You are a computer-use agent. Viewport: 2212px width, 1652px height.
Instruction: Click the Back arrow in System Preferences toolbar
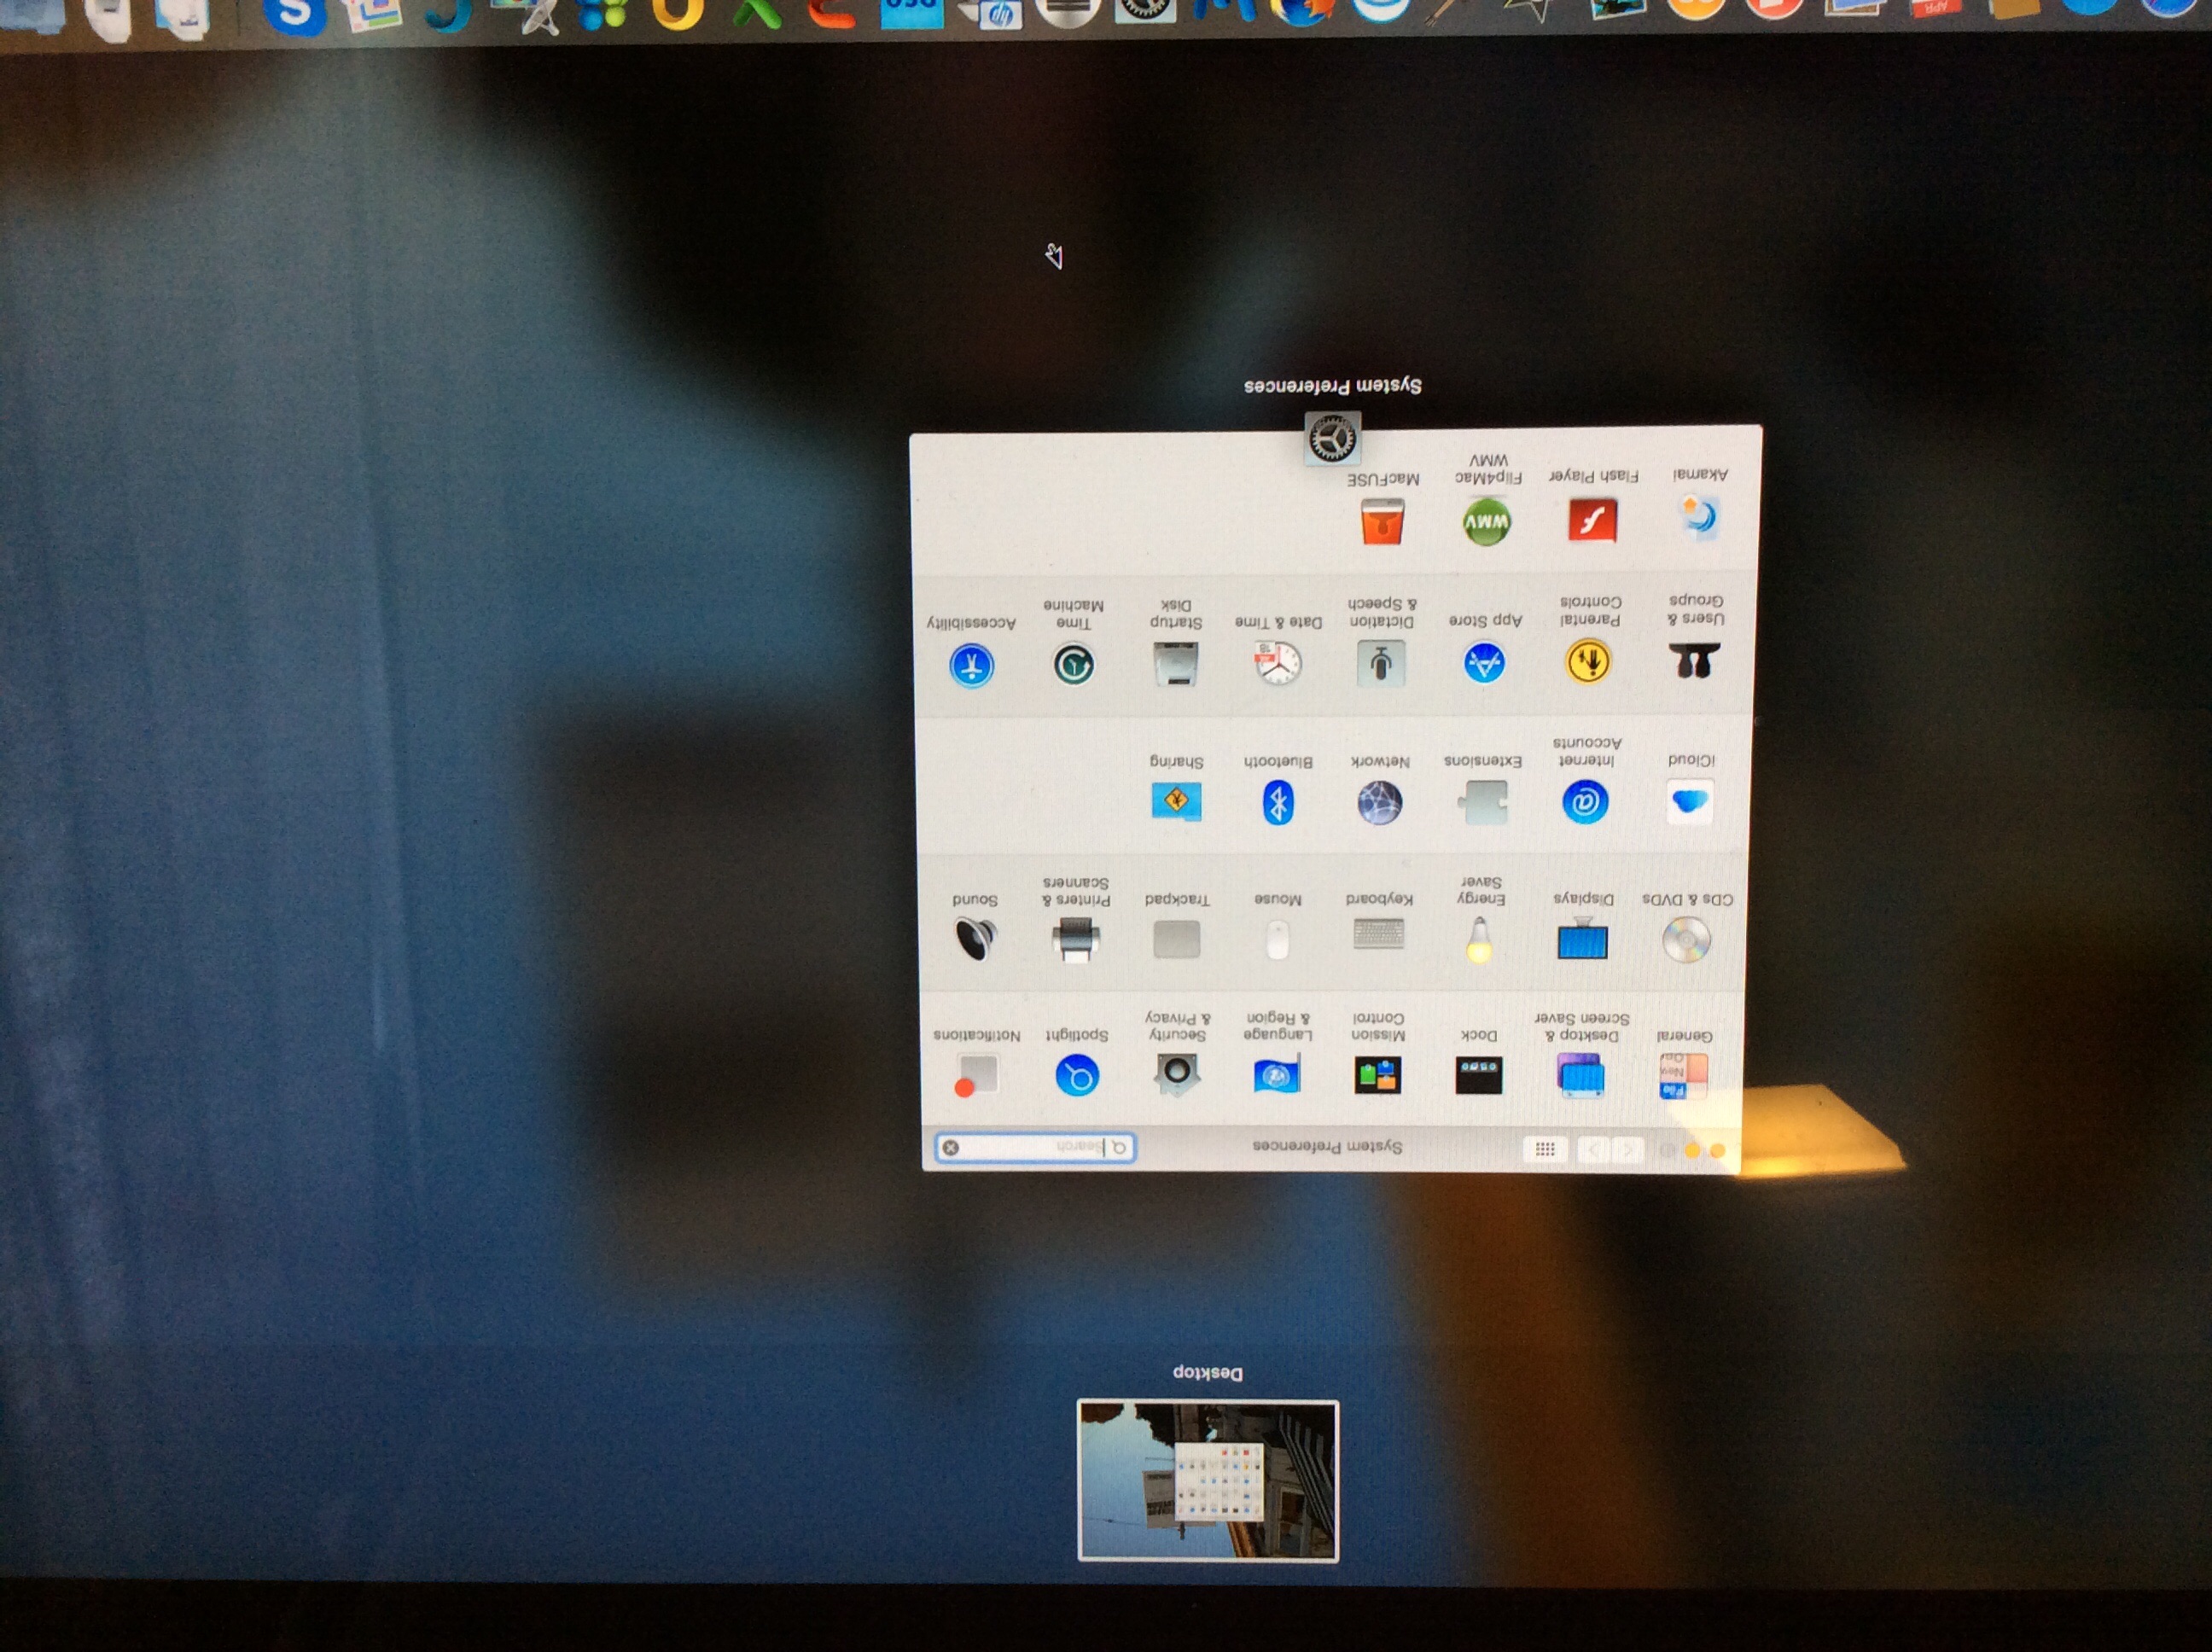(x=1630, y=1150)
